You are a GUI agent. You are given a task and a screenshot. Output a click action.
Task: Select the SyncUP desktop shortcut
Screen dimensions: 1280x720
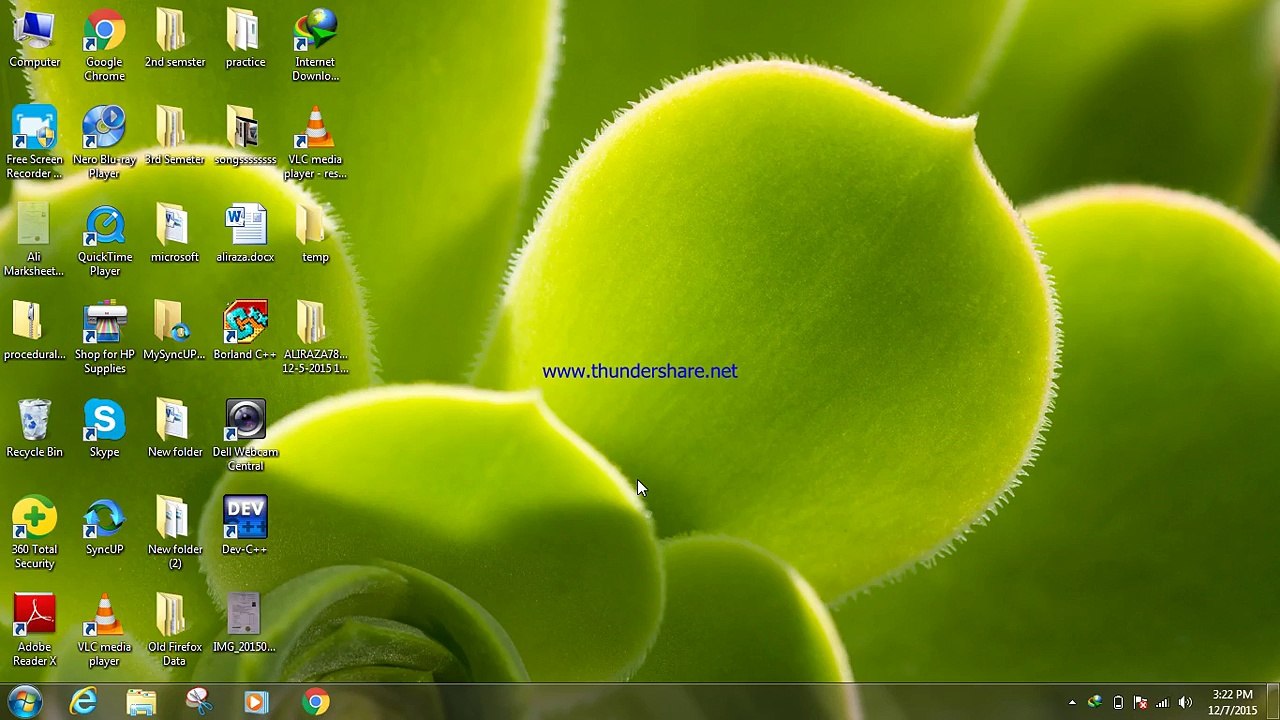pyautogui.click(x=104, y=527)
